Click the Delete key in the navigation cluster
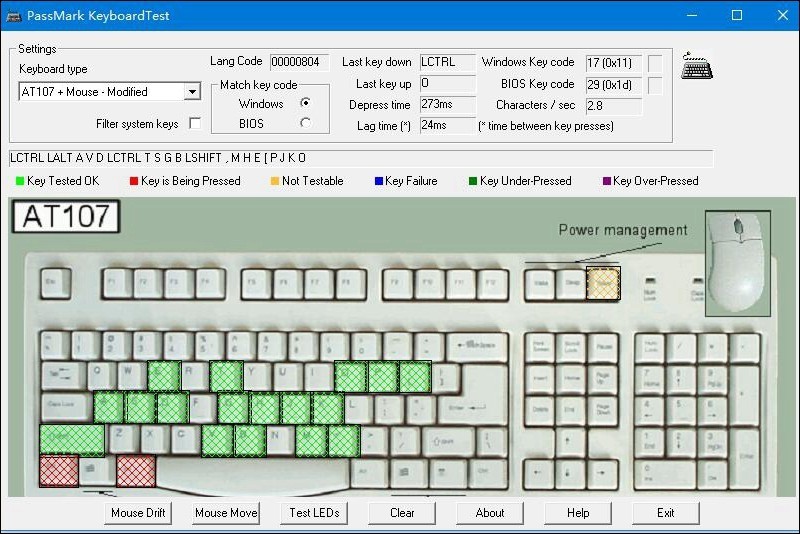Viewport: 800px width, 534px height. point(540,410)
